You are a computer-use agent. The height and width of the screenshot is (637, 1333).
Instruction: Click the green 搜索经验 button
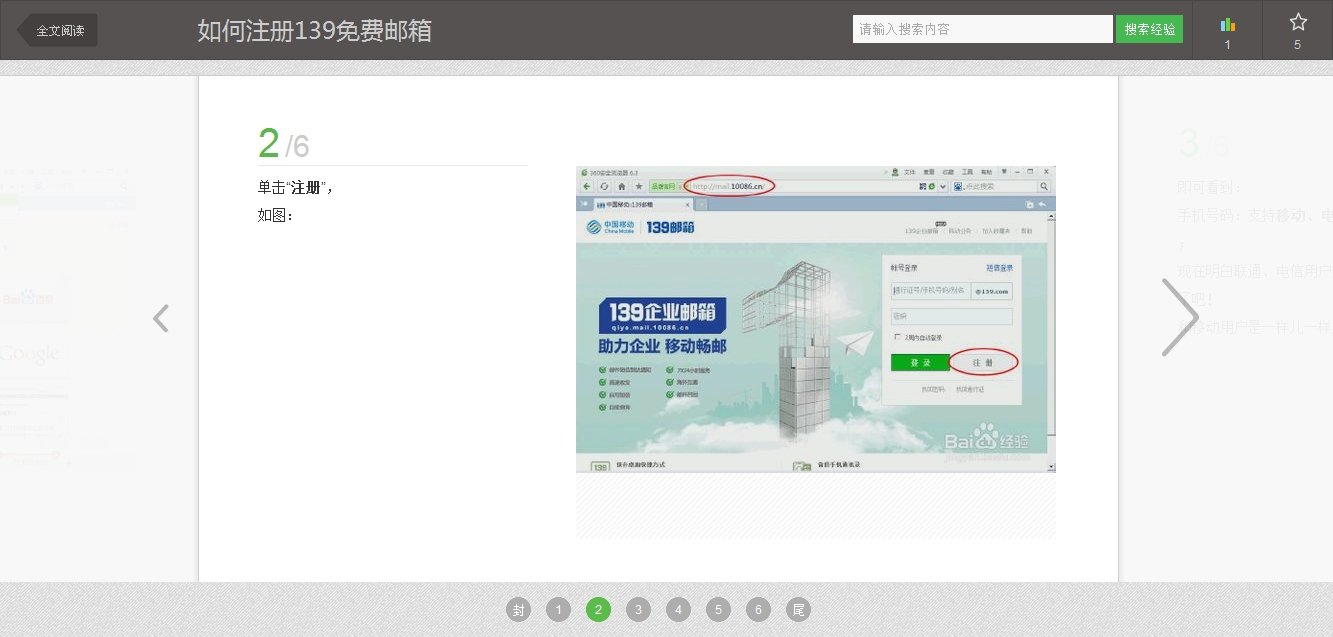coord(1148,28)
